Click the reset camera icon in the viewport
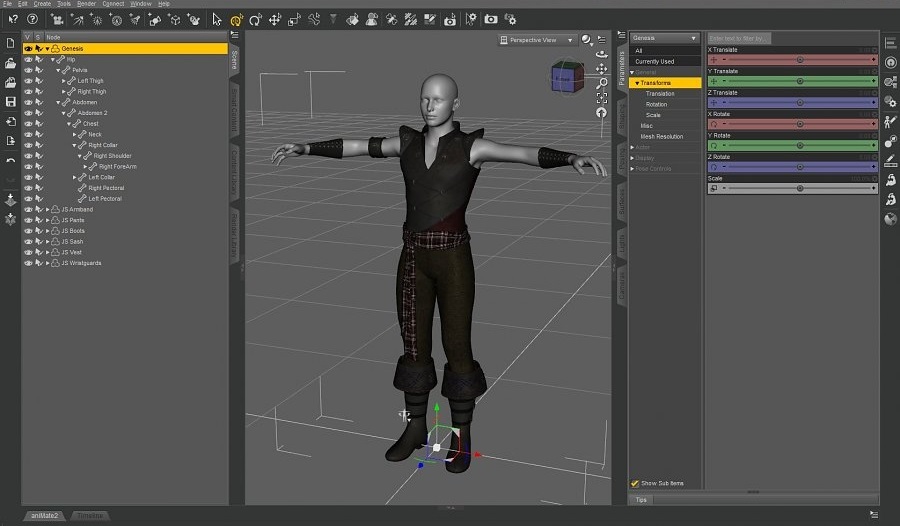The height and width of the screenshot is (526, 900). pyautogui.click(x=602, y=113)
